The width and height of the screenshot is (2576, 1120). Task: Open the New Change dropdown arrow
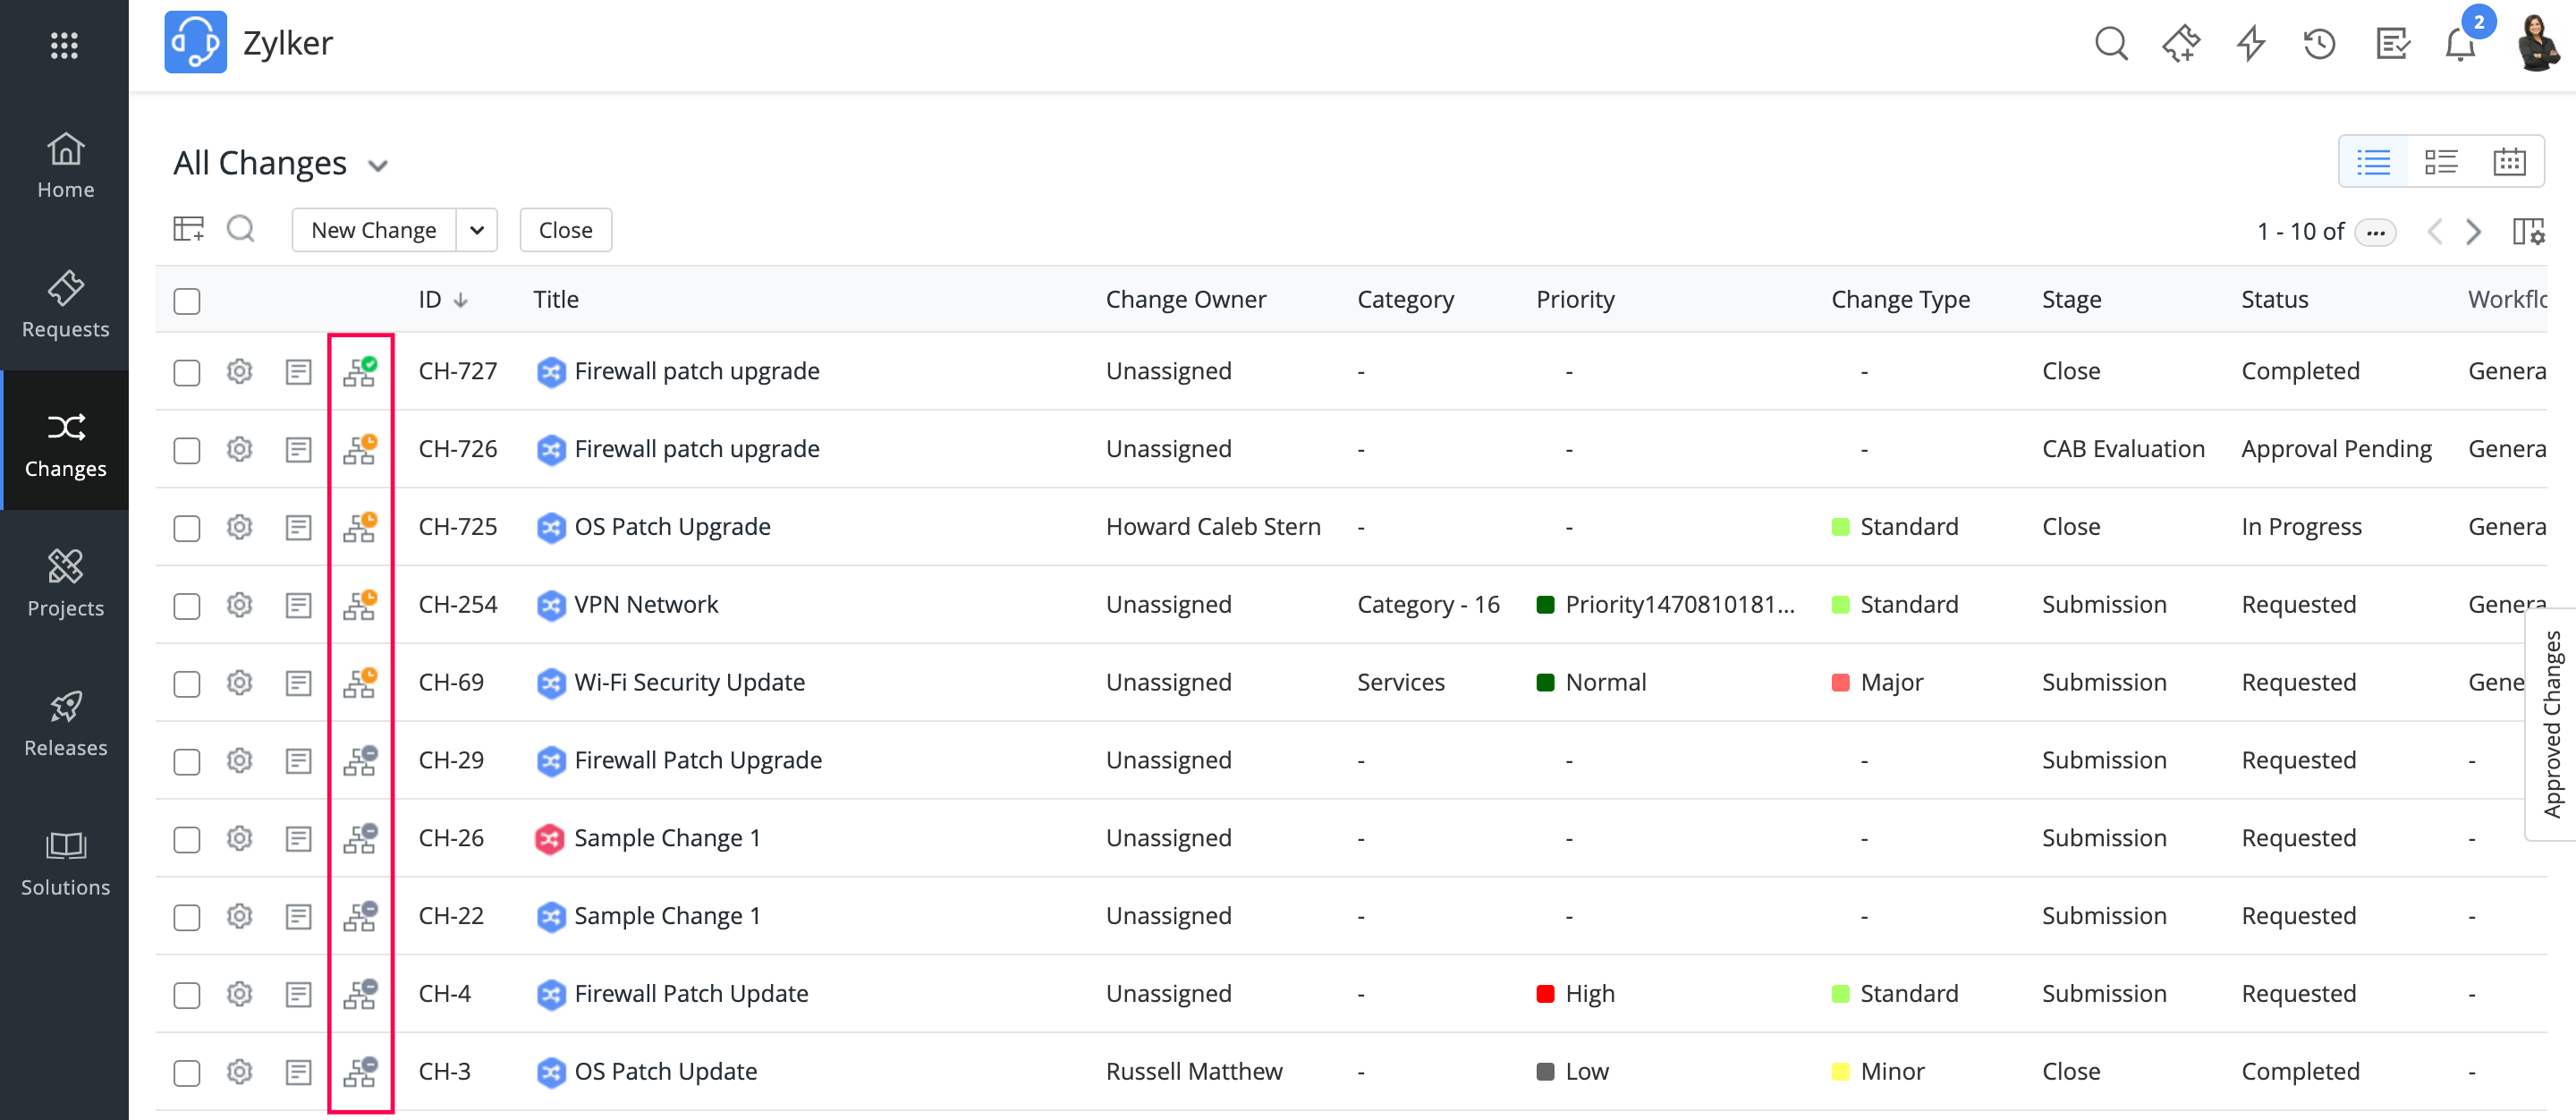point(477,231)
